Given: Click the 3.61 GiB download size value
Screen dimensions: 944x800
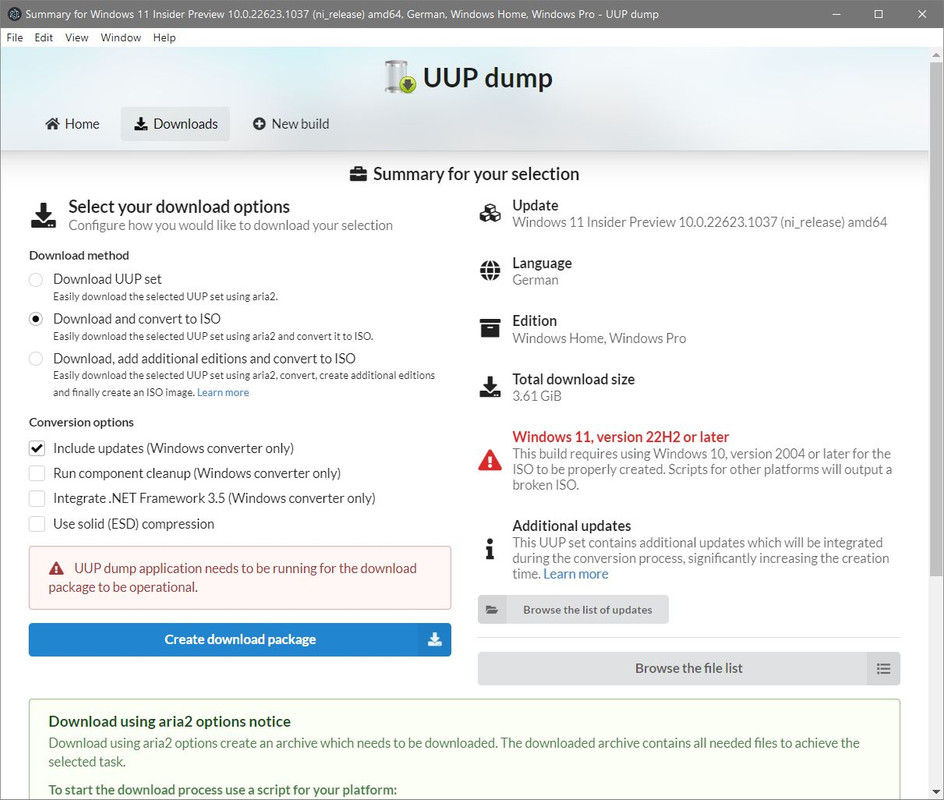Looking at the screenshot, I should 536,396.
